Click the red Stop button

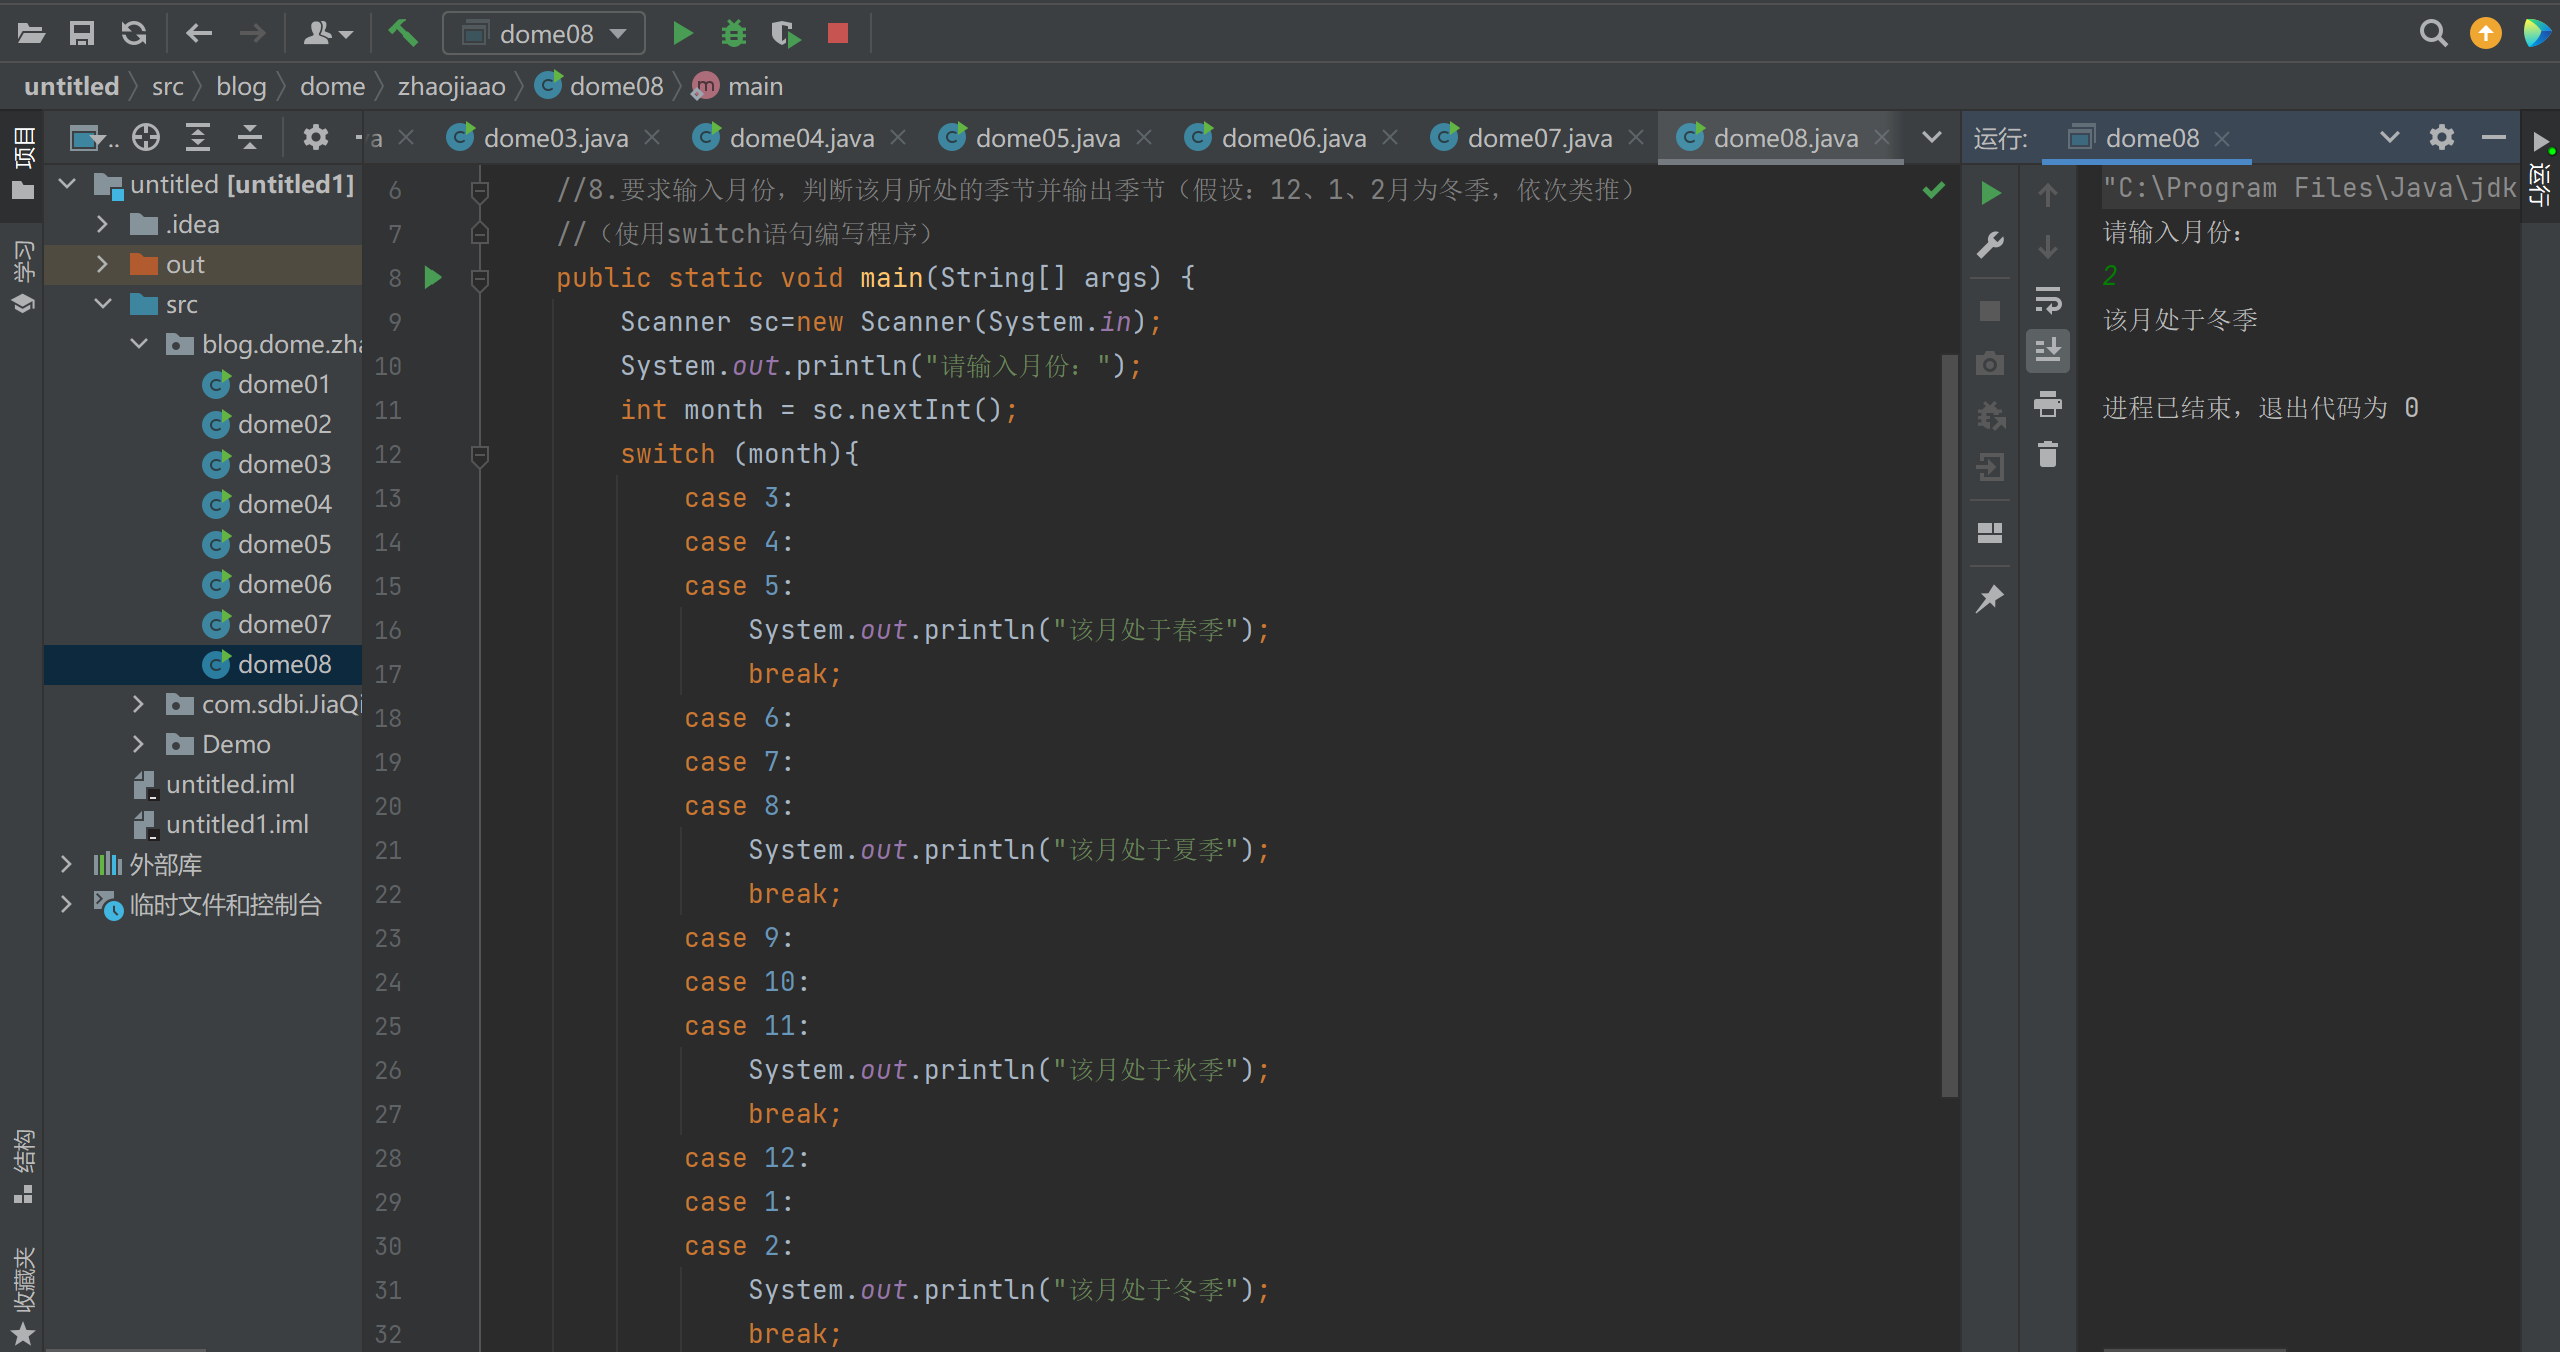click(x=838, y=34)
